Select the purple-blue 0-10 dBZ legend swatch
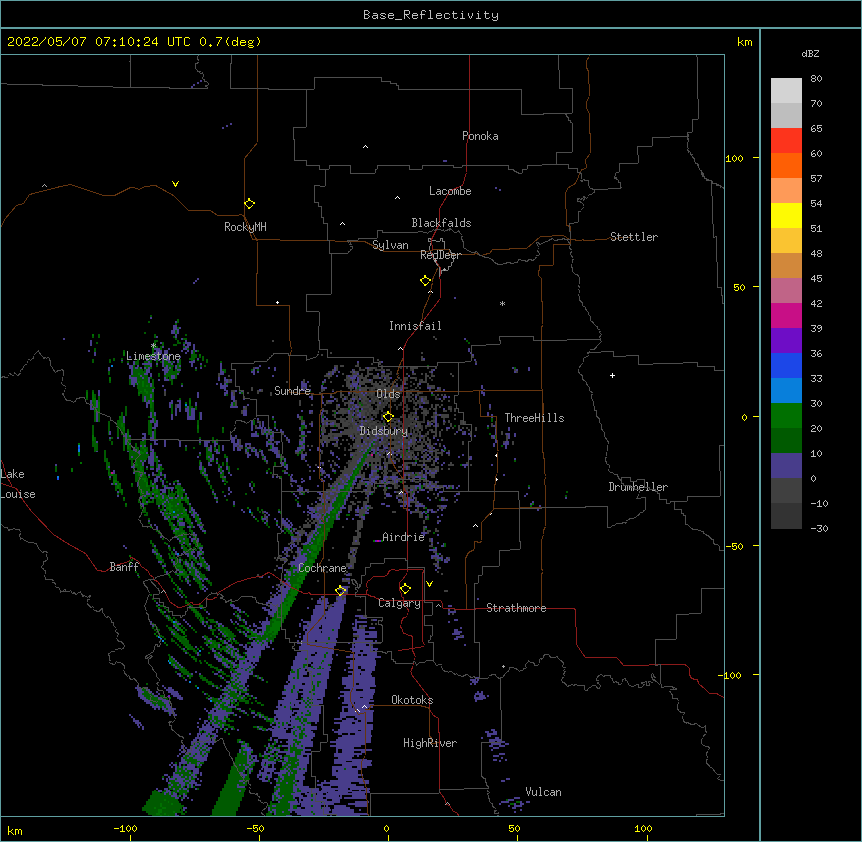This screenshot has height=842, width=862. coord(786,466)
